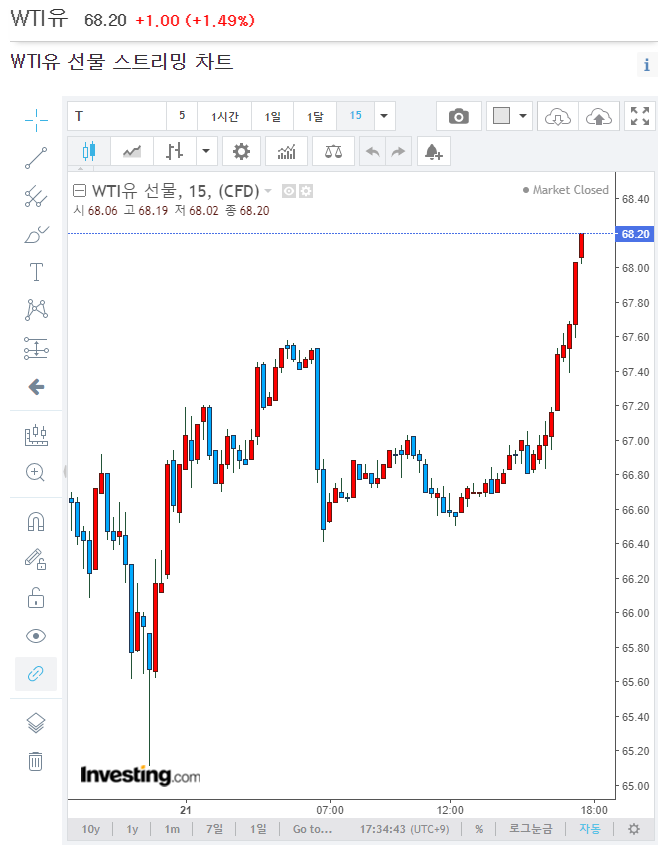This screenshot has width=658, height=849.
Task: Toggle the 로그눈금 scale
Action: 531,829
